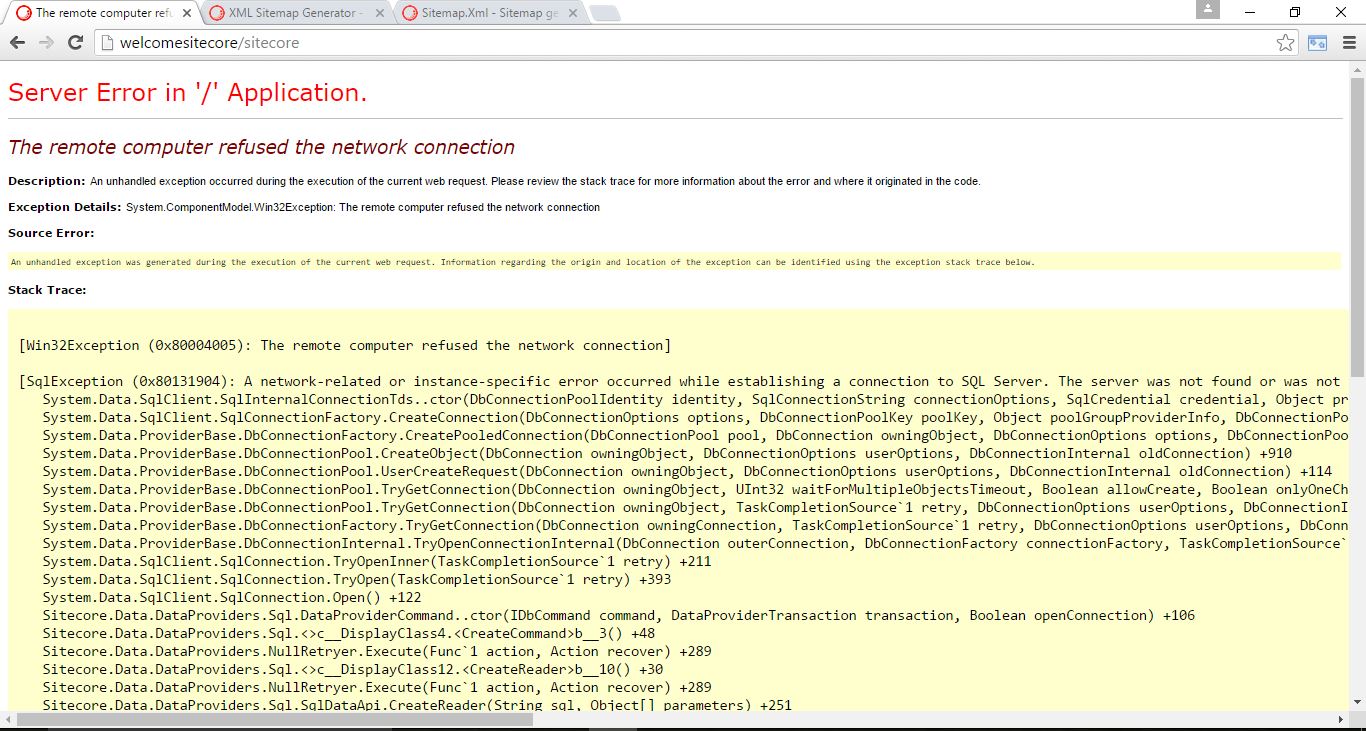
Task: Reload the current error page
Action: (74, 43)
